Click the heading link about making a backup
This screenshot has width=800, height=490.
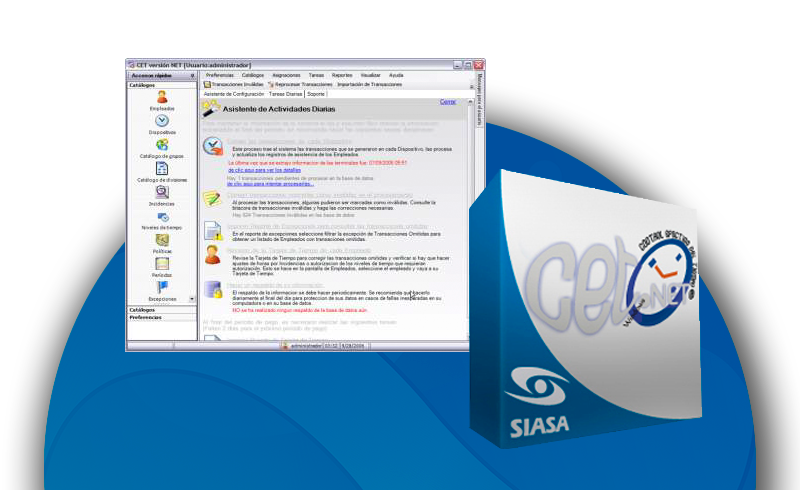[x=275, y=285]
